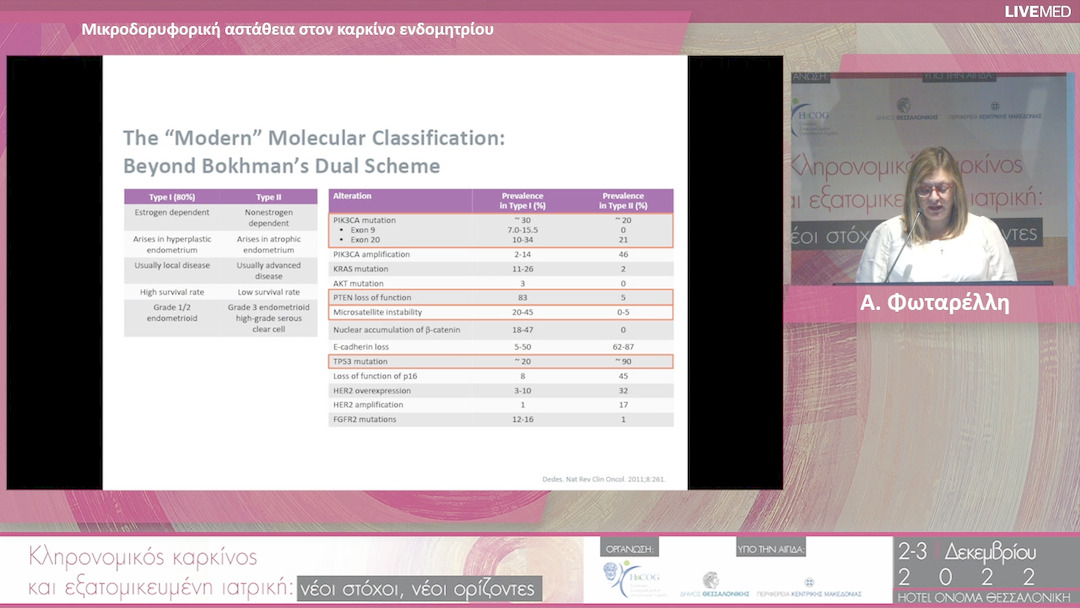This screenshot has height=608, width=1080.
Task: Click 'Prevalence in Type I (%)' header
Action: pyautogui.click(x=529, y=201)
